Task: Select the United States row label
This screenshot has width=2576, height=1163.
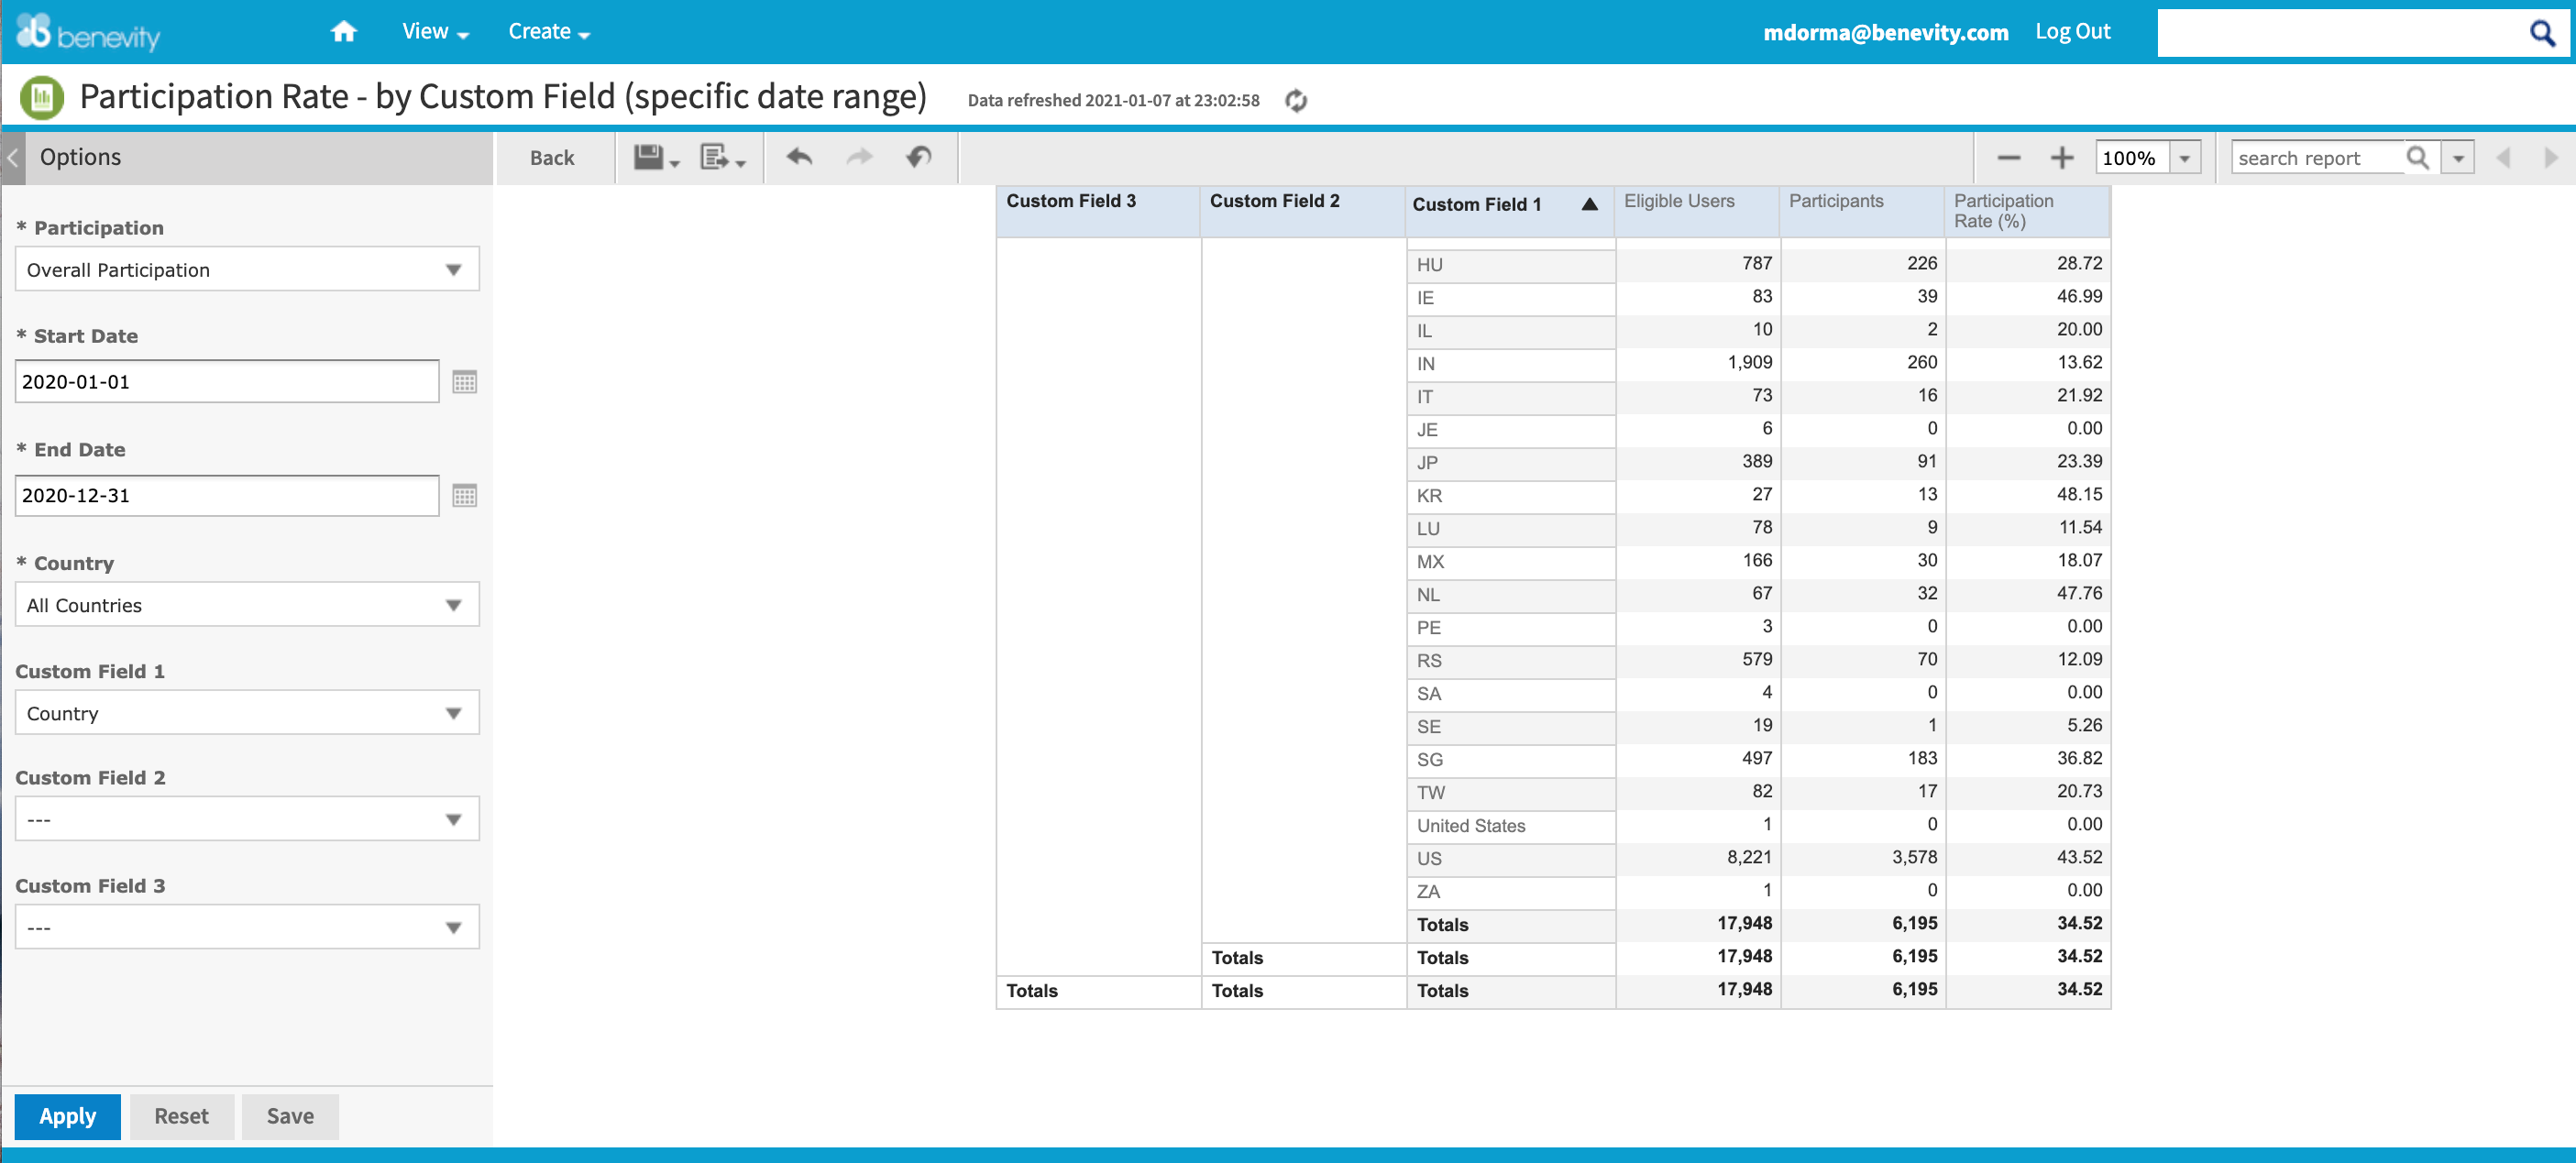Action: (x=1510, y=826)
